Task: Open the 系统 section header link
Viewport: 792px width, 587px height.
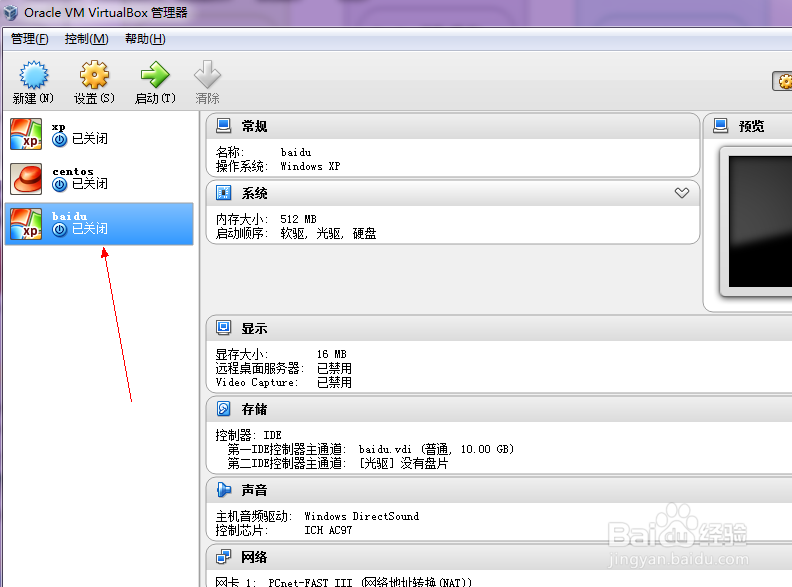Action: tap(254, 193)
